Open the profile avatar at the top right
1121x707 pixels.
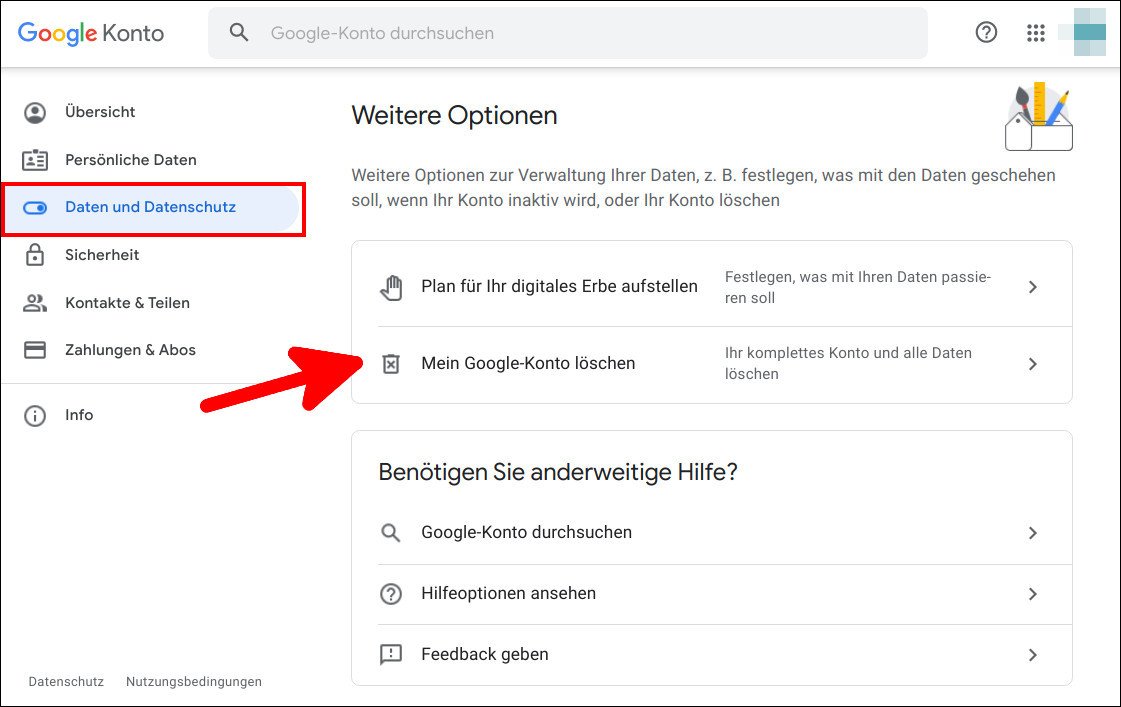pos(1090,31)
